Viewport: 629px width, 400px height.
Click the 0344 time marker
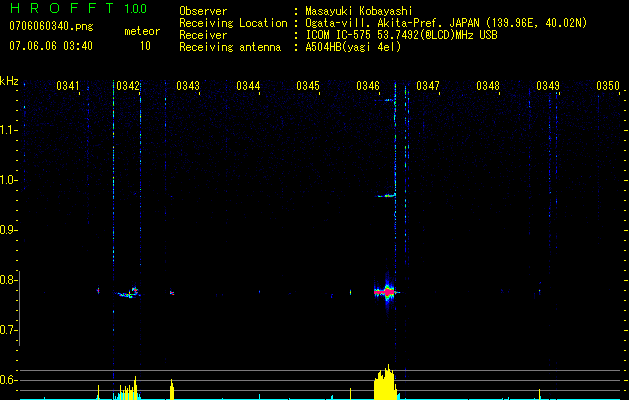248,86
